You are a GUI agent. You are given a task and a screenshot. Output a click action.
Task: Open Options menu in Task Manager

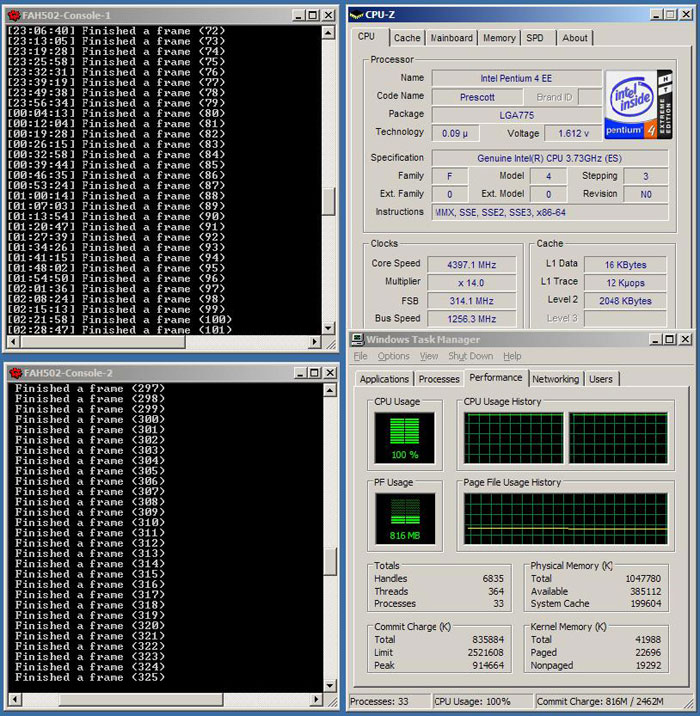tap(393, 356)
